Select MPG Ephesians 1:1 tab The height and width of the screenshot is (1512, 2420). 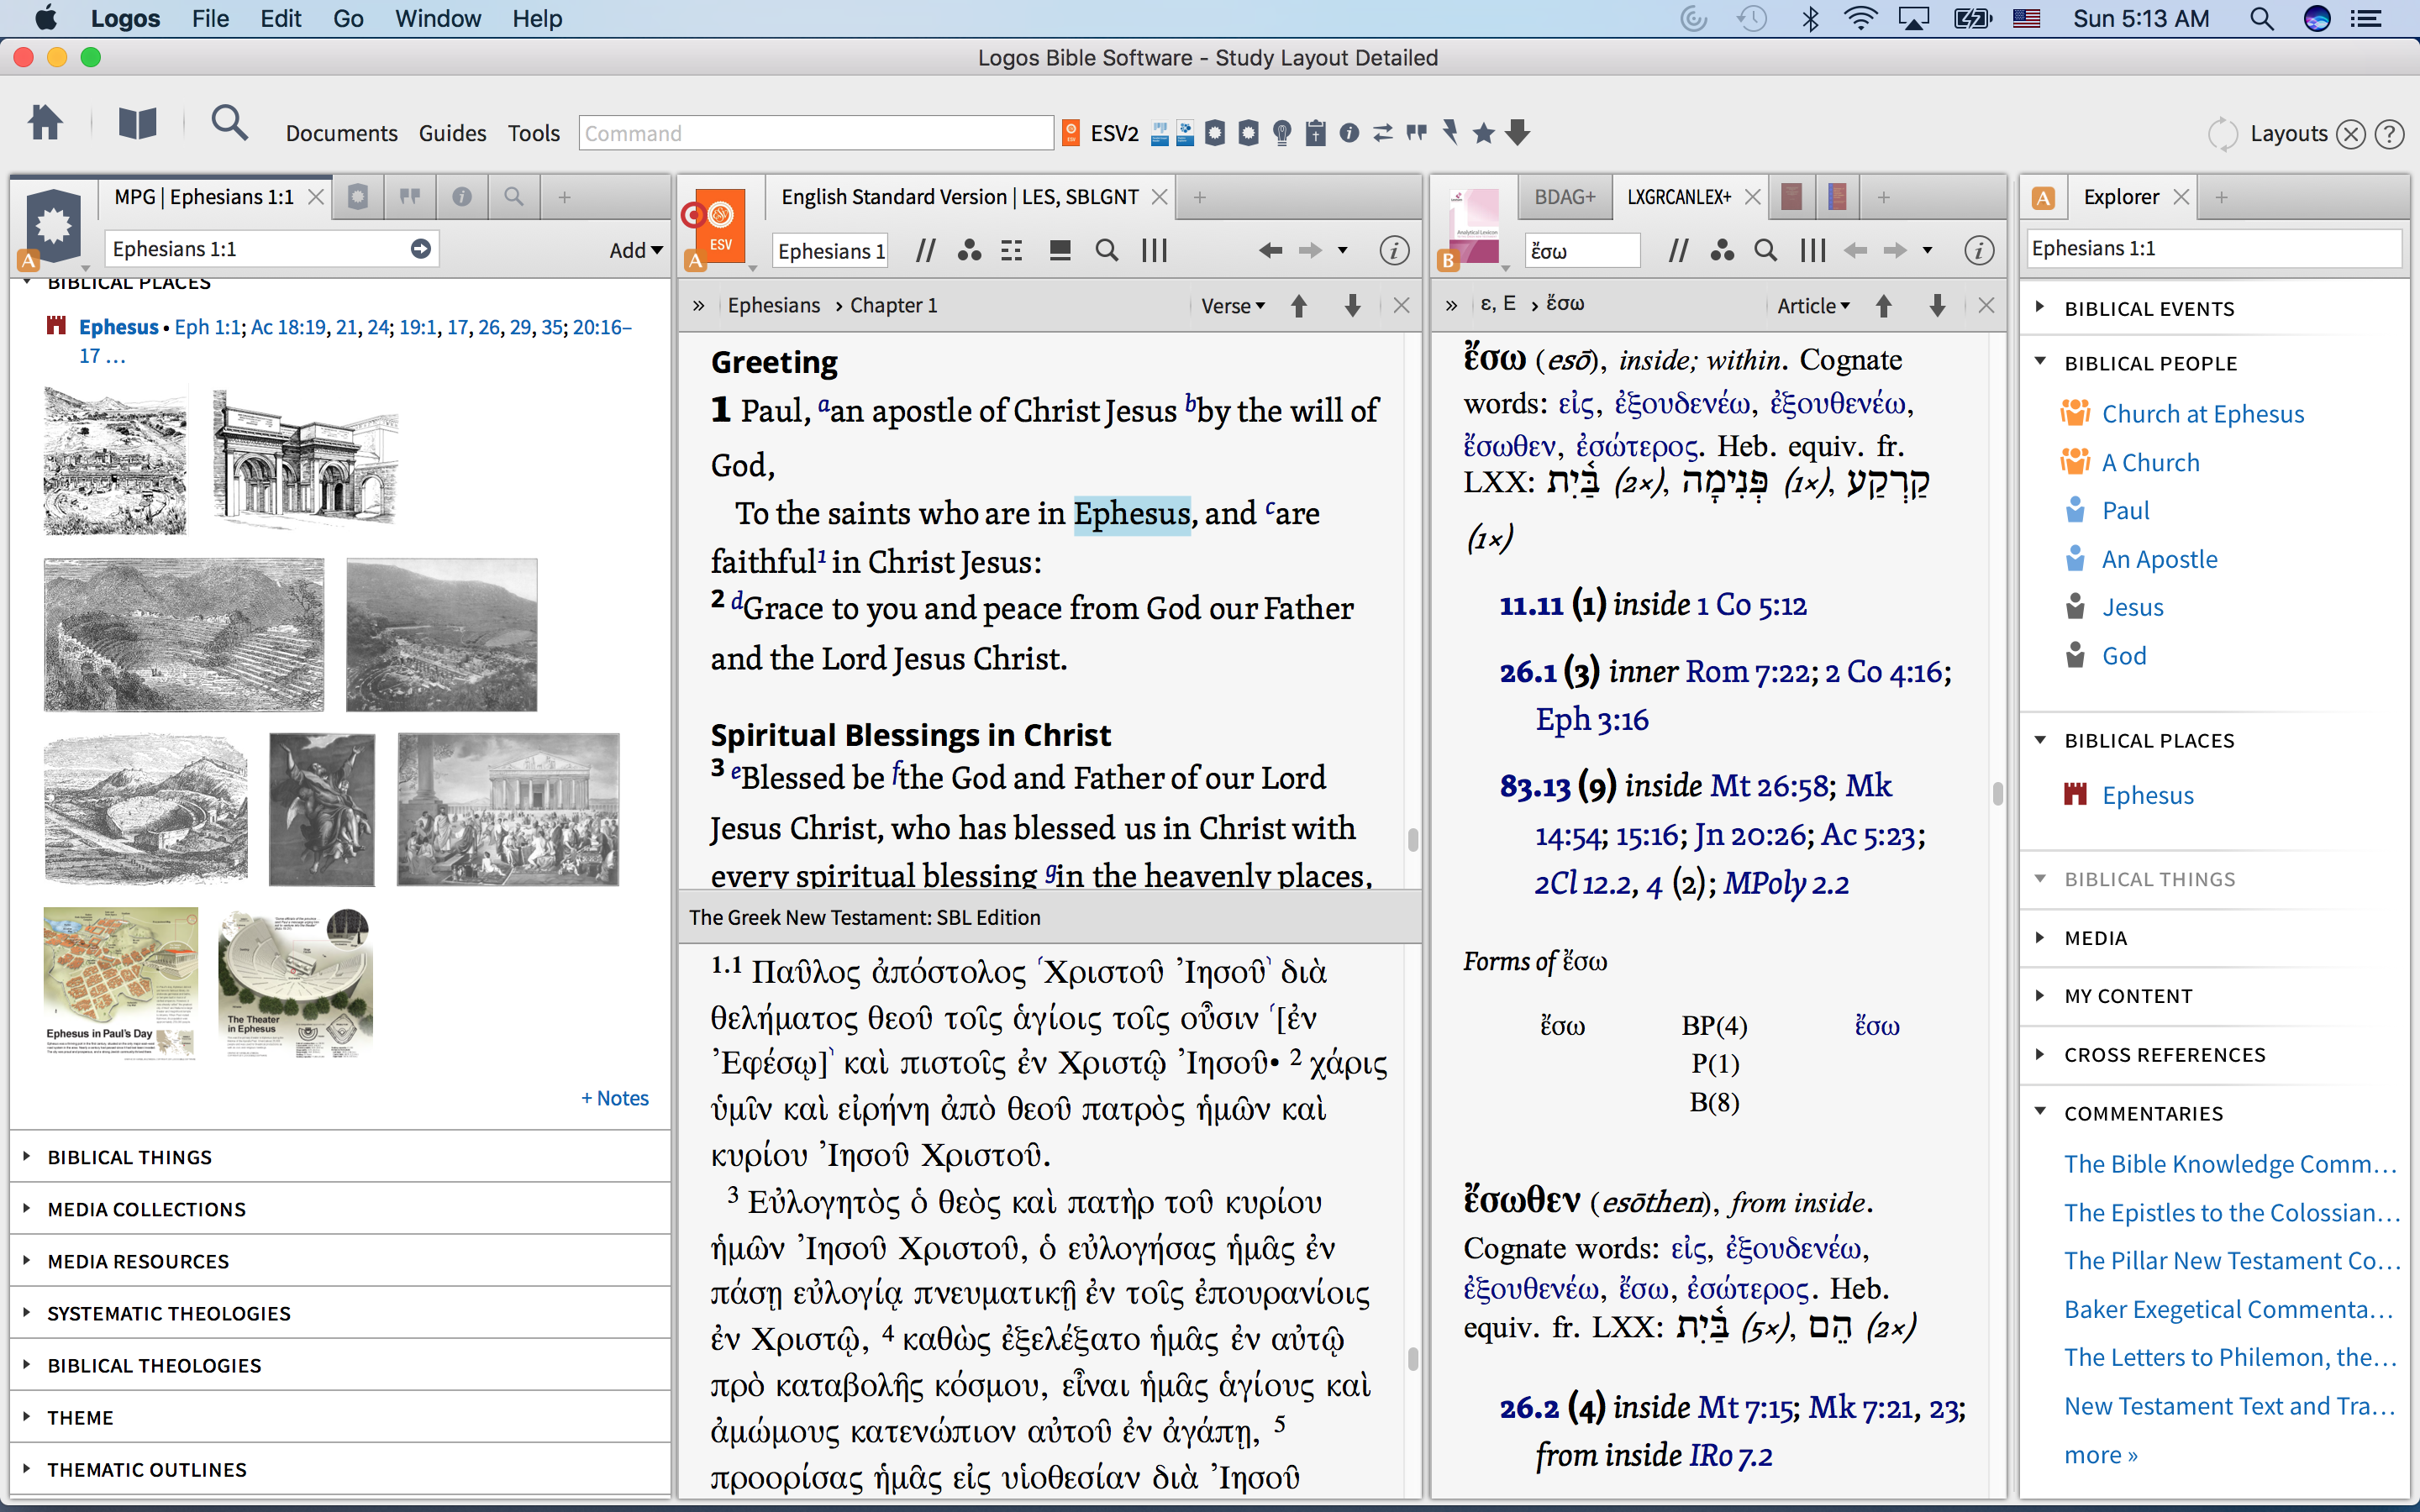click(204, 197)
